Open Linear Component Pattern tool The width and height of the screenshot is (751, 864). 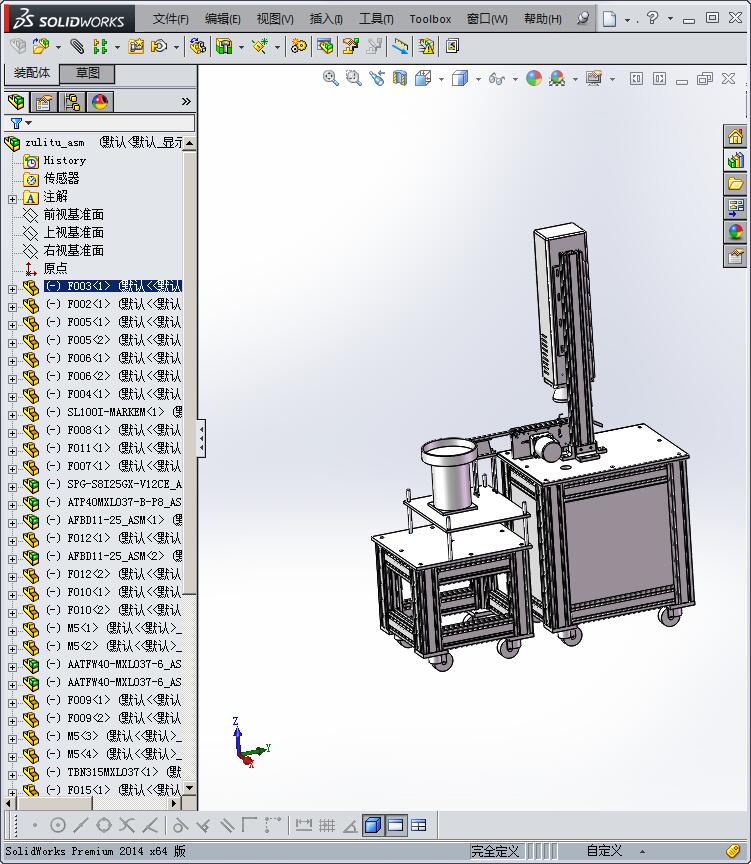pos(100,46)
